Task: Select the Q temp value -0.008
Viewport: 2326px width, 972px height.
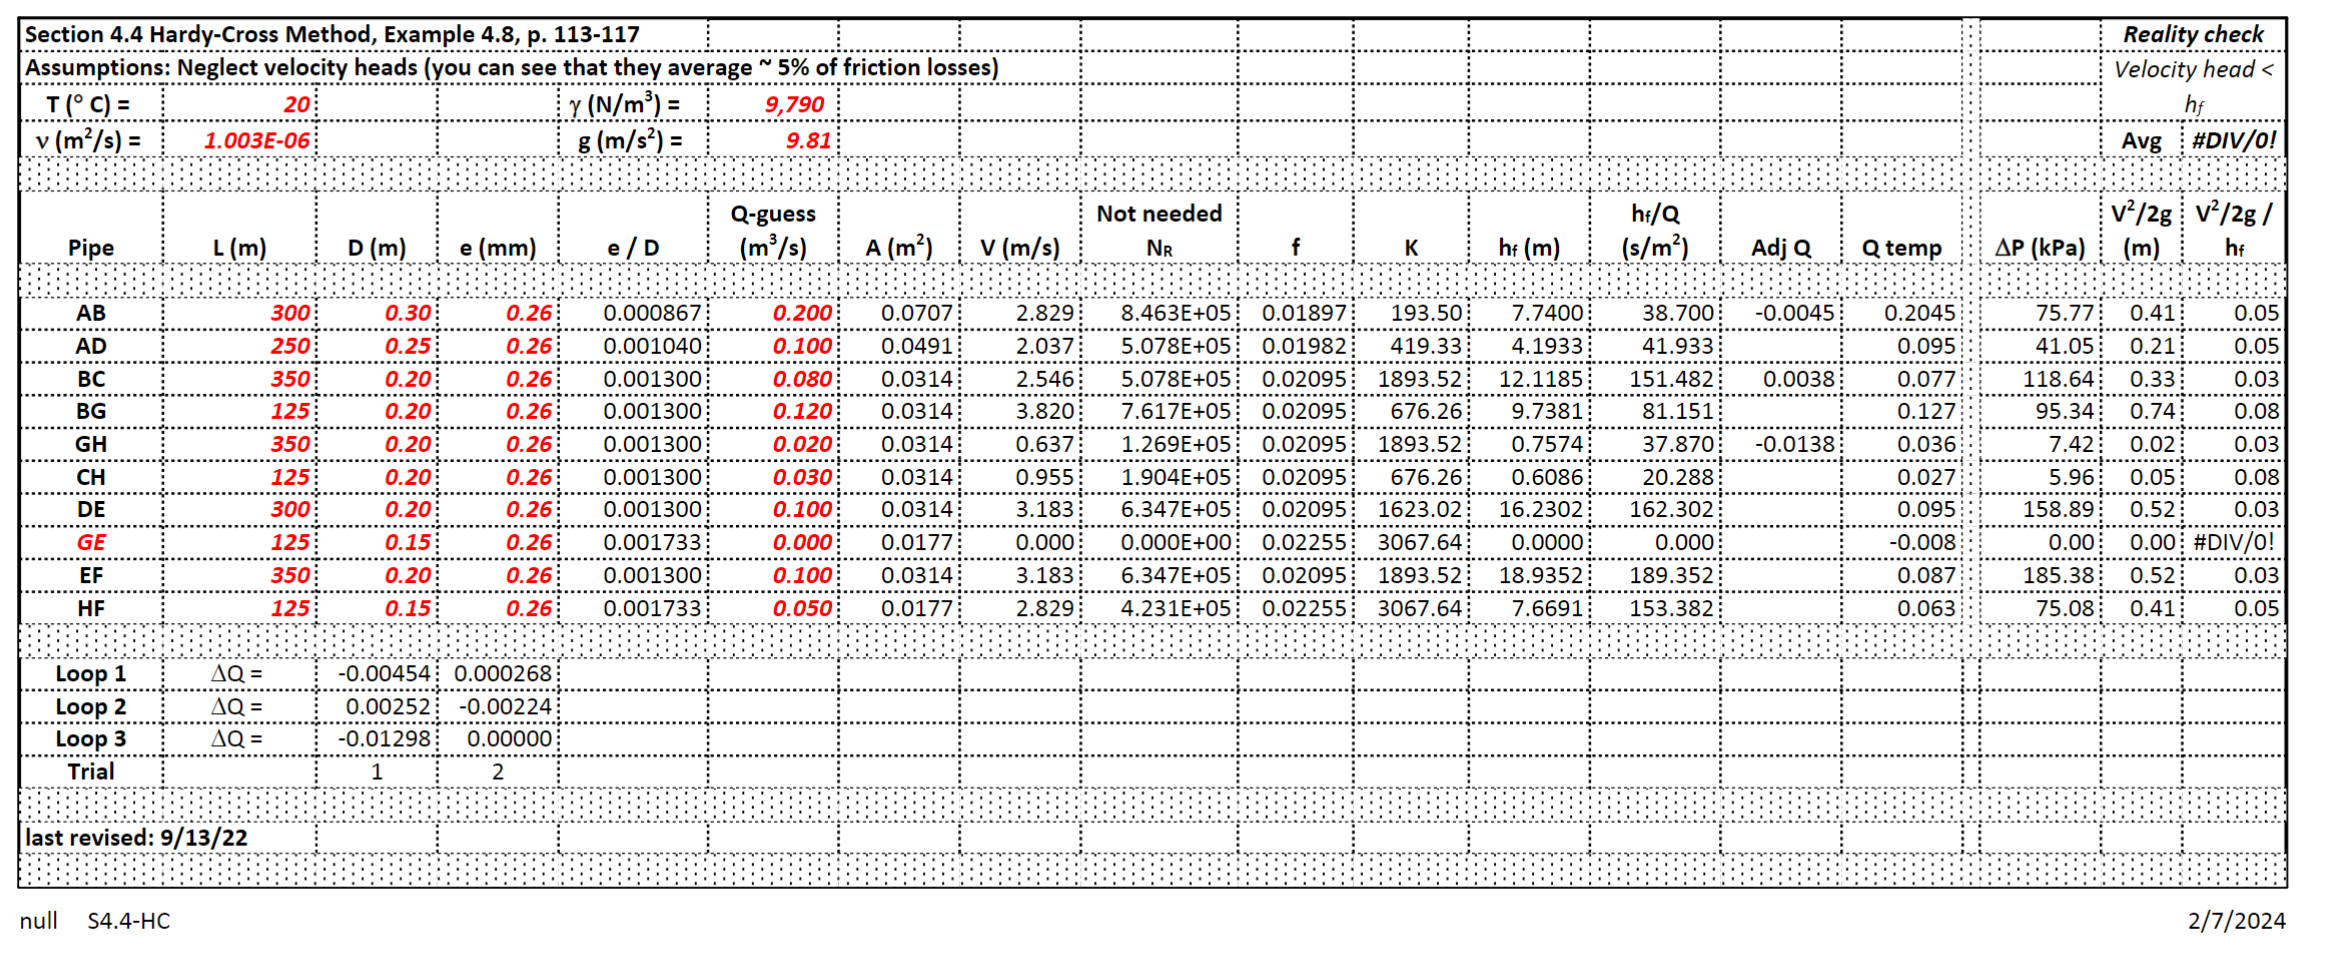Action: 1922,542
